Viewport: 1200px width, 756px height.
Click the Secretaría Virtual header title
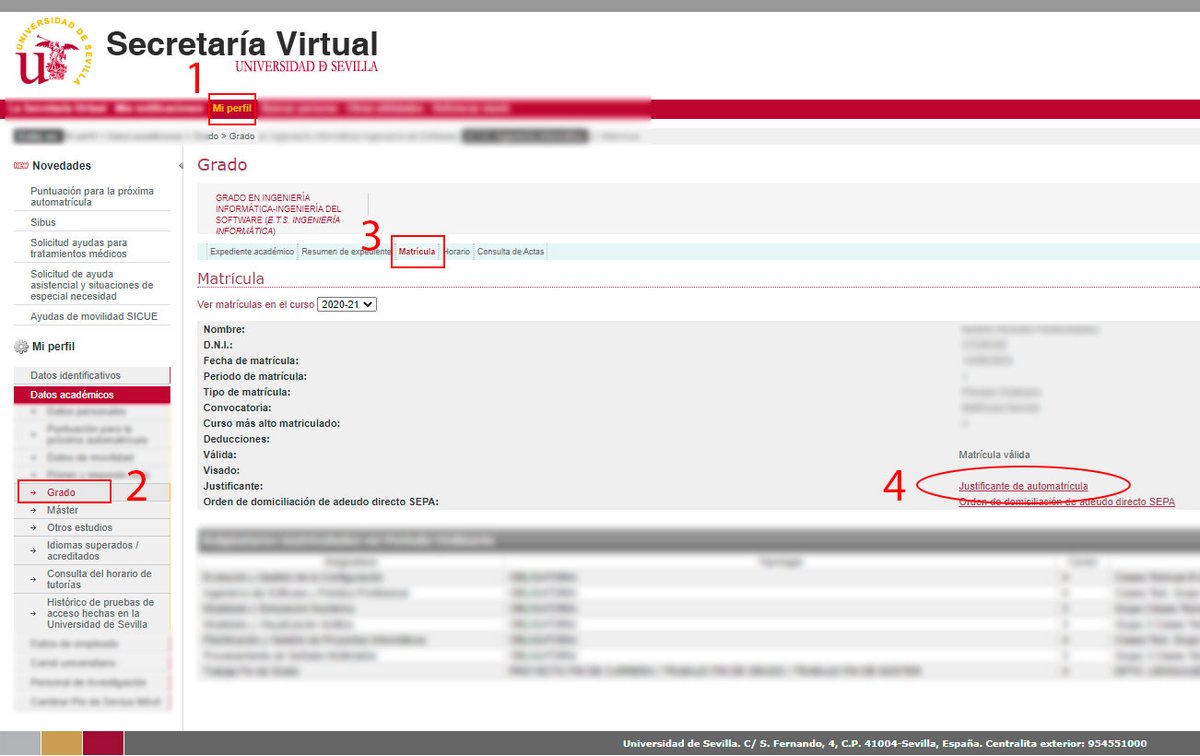pos(242,44)
